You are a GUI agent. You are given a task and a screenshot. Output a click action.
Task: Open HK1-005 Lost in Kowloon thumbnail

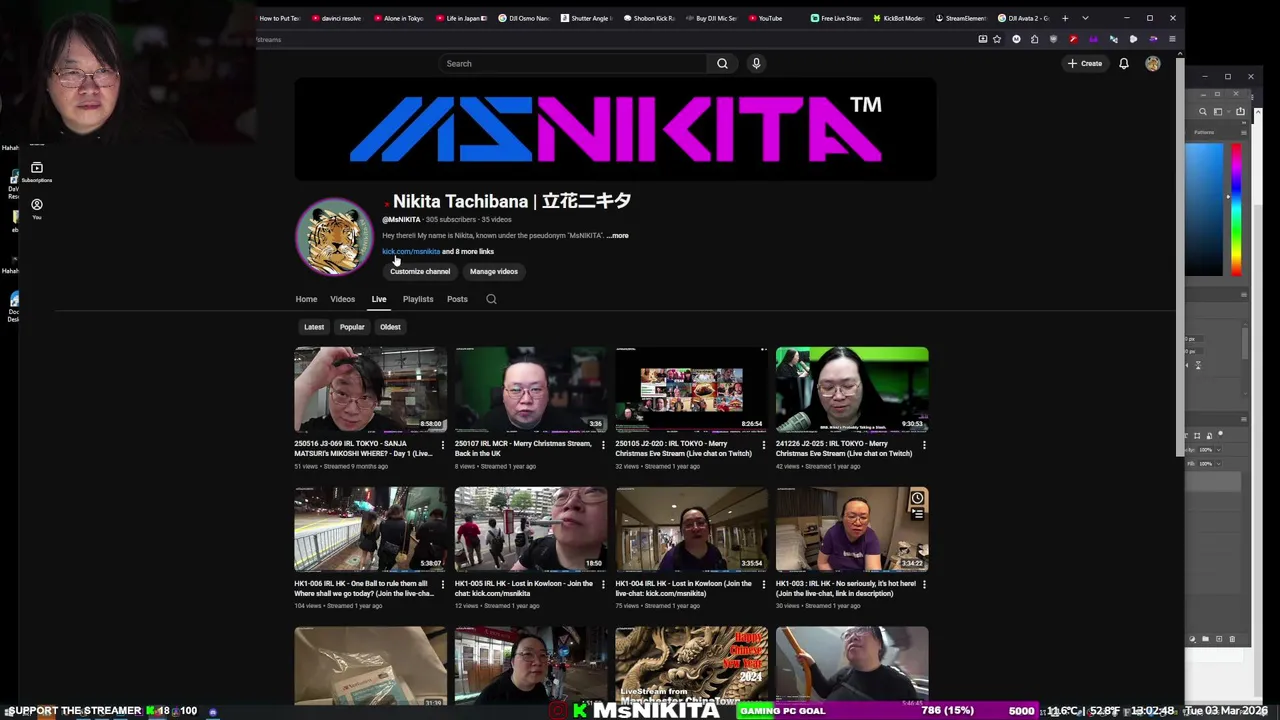coord(531,529)
